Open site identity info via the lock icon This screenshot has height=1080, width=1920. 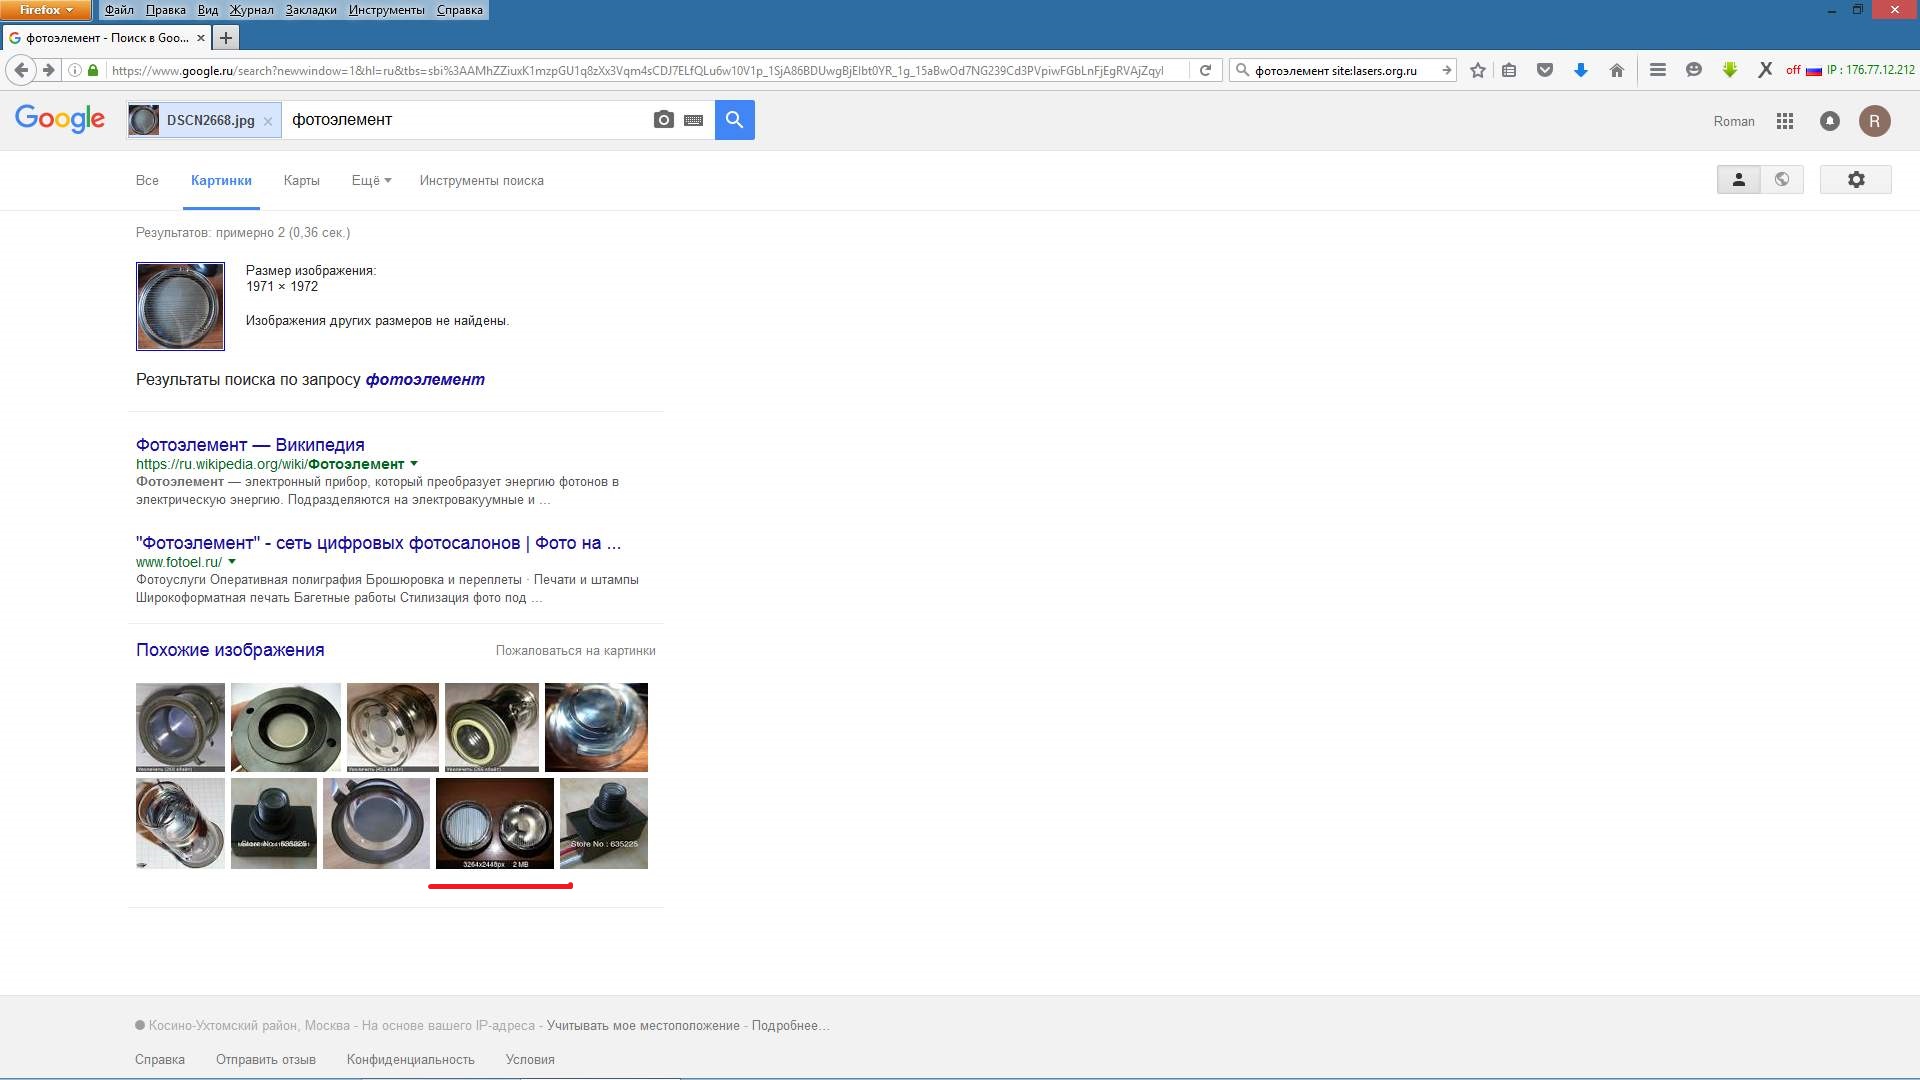tap(93, 70)
